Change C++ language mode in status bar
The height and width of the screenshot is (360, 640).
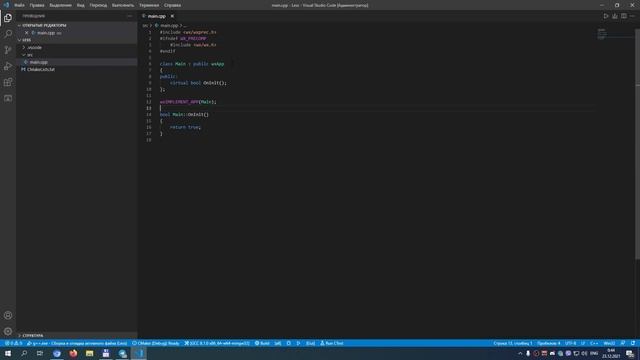(x=594, y=343)
